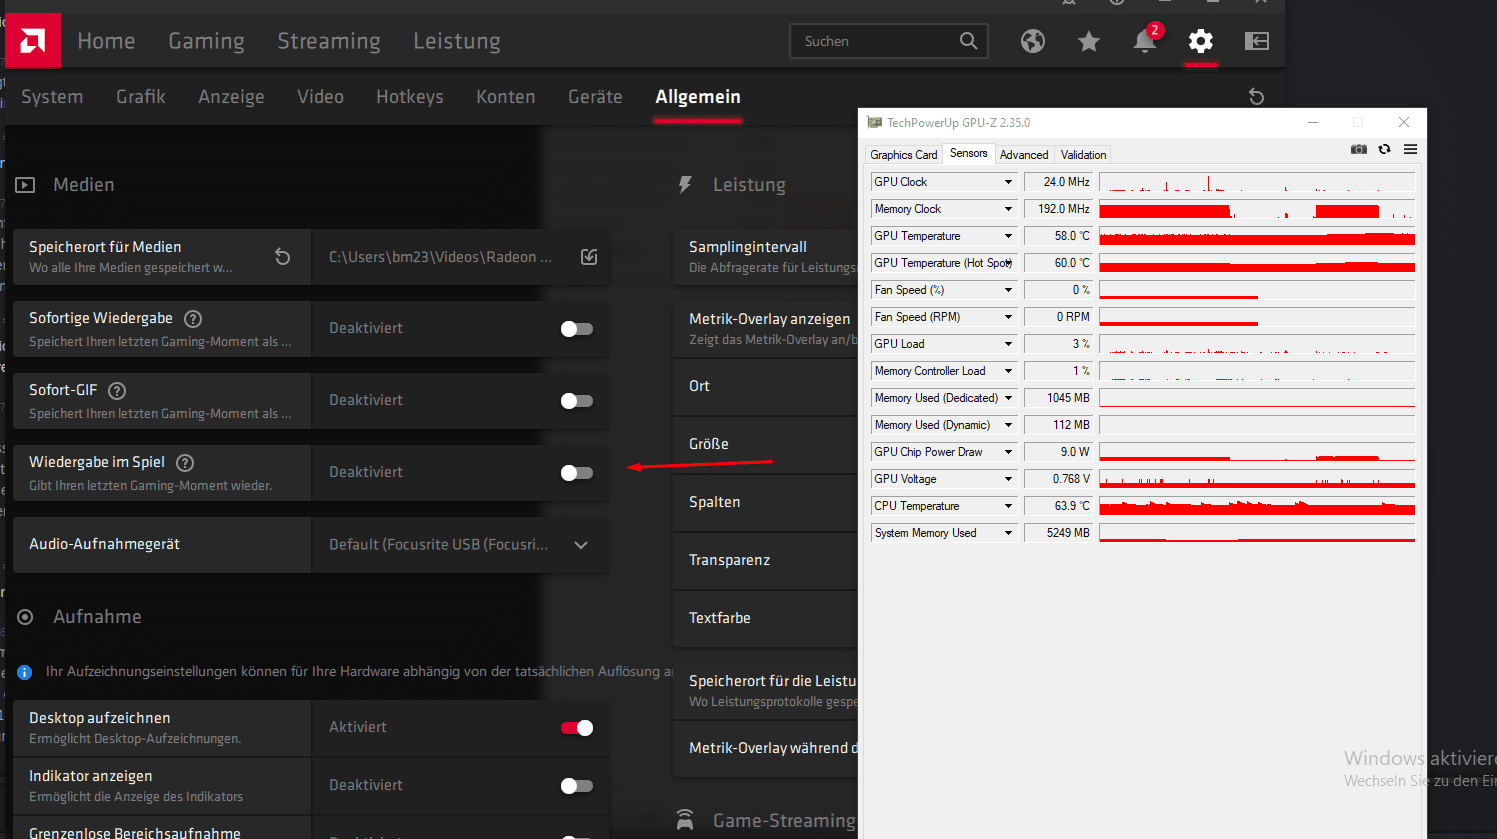
Task: Take GPU-Z screenshot with camera icon
Action: click(1359, 149)
